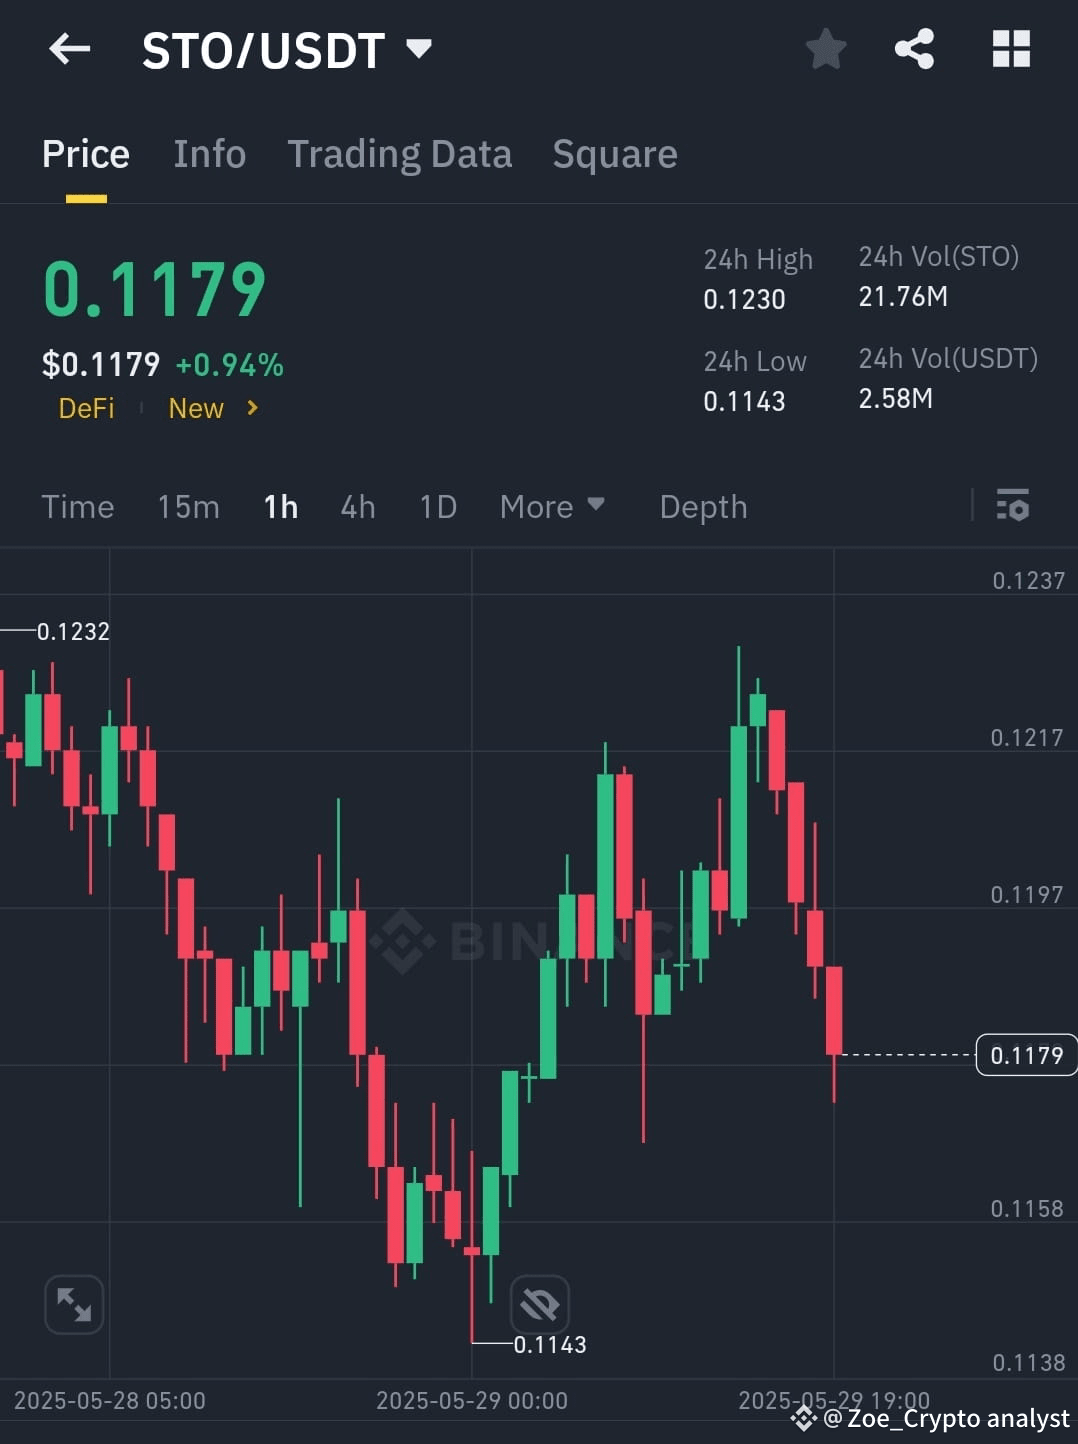
Task: Select the 1D timeframe
Action: tap(437, 507)
